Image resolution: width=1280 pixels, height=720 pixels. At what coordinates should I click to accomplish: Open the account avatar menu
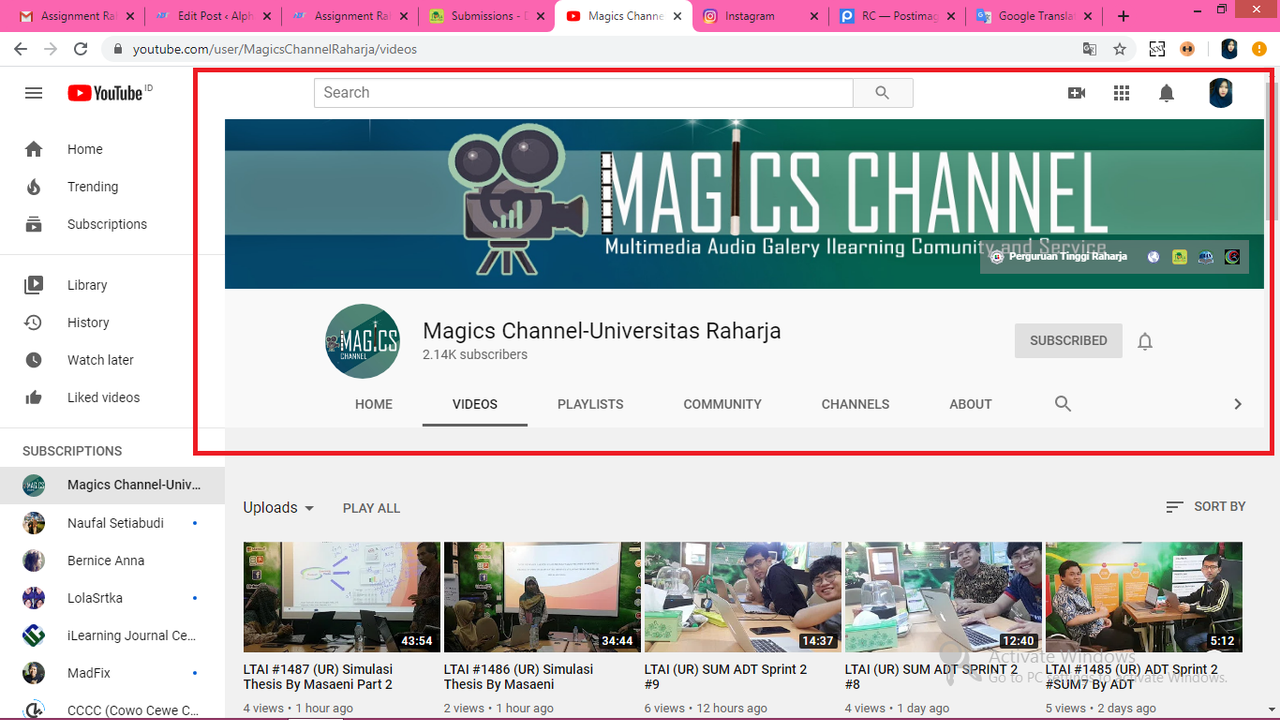(x=1220, y=93)
